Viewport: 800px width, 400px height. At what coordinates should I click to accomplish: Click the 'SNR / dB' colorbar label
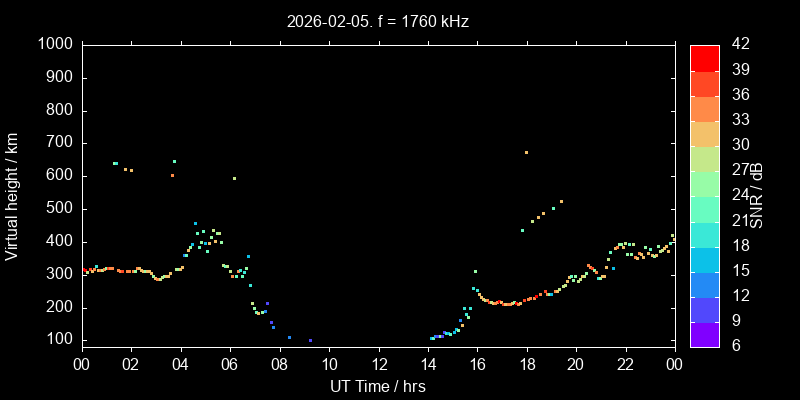(x=757, y=195)
